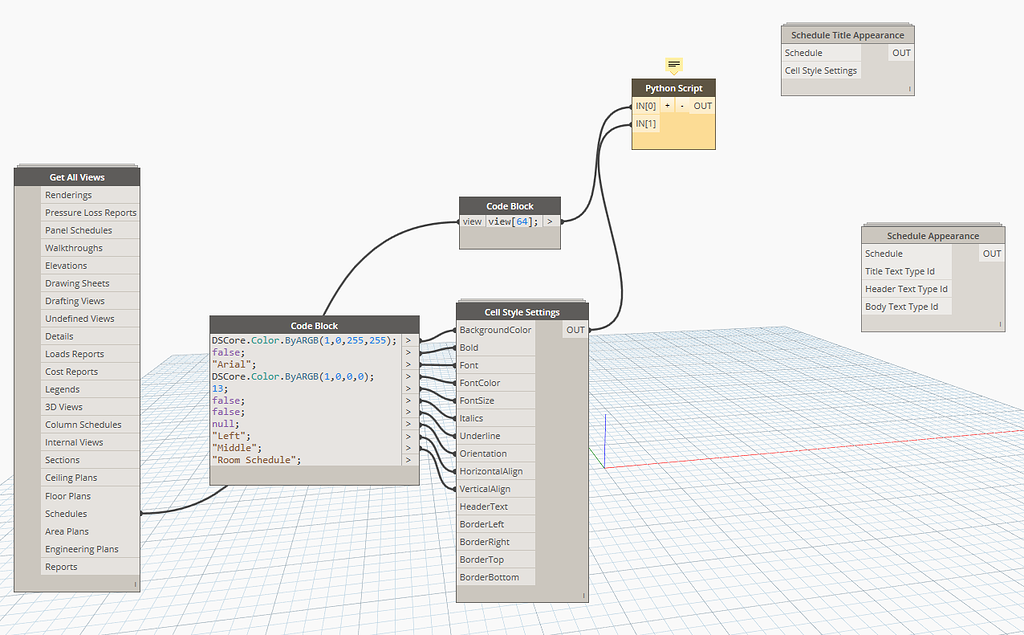Click the Schedule input on Schedule Appearance
Image resolution: width=1024 pixels, height=635 pixels.
(x=883, y=253)
